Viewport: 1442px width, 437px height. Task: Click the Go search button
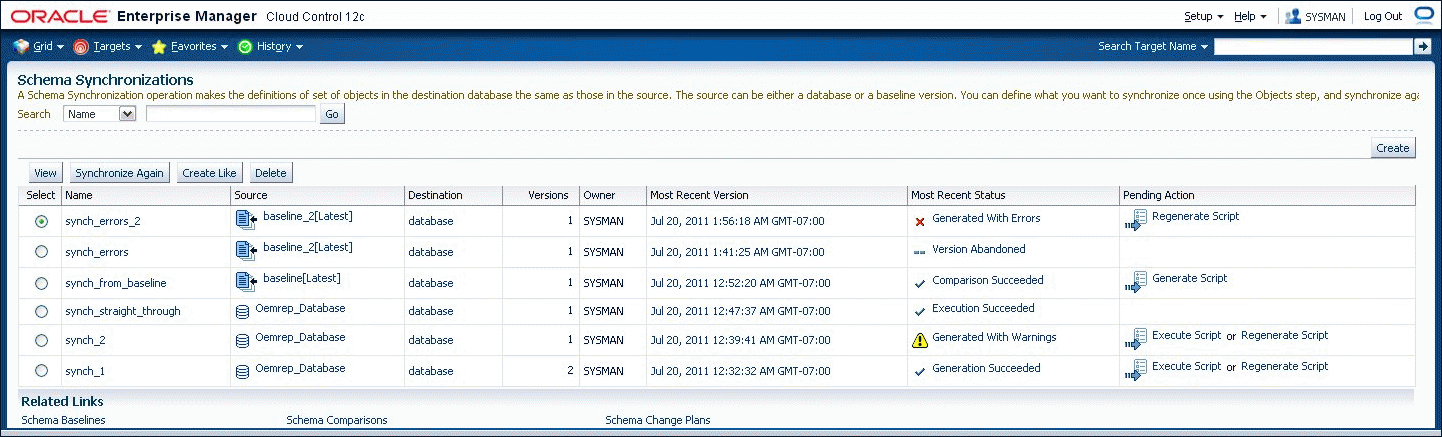(x=332, y=115)
